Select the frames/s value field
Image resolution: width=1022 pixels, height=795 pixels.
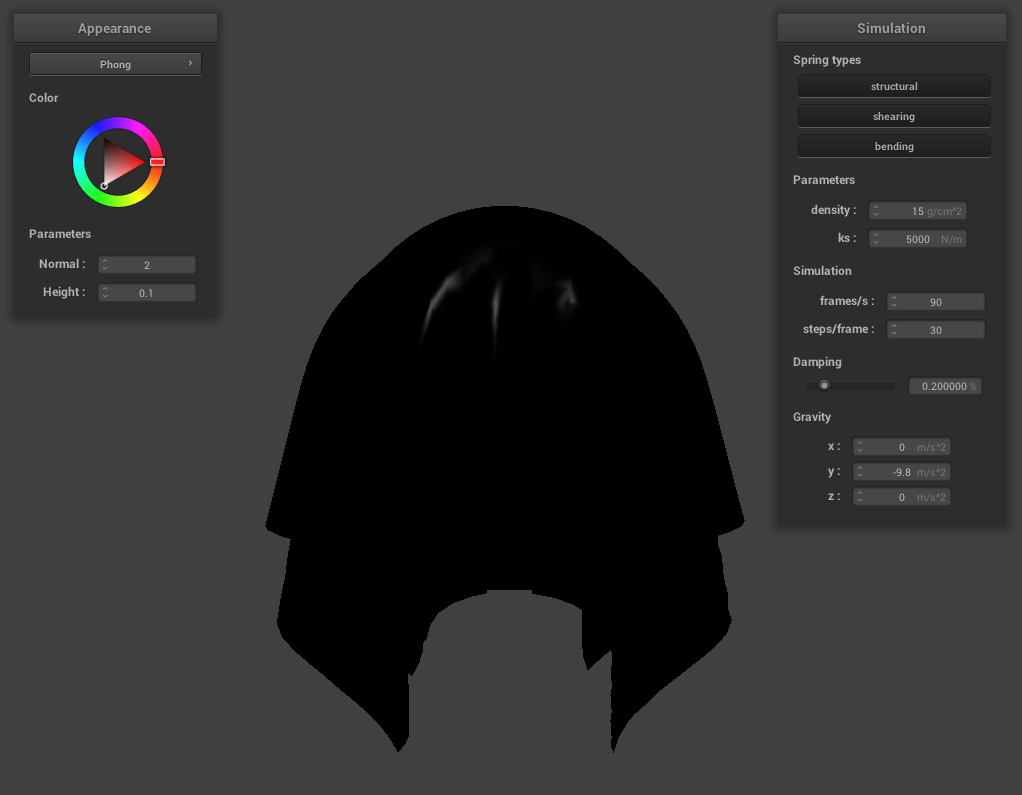pos(936,302)
